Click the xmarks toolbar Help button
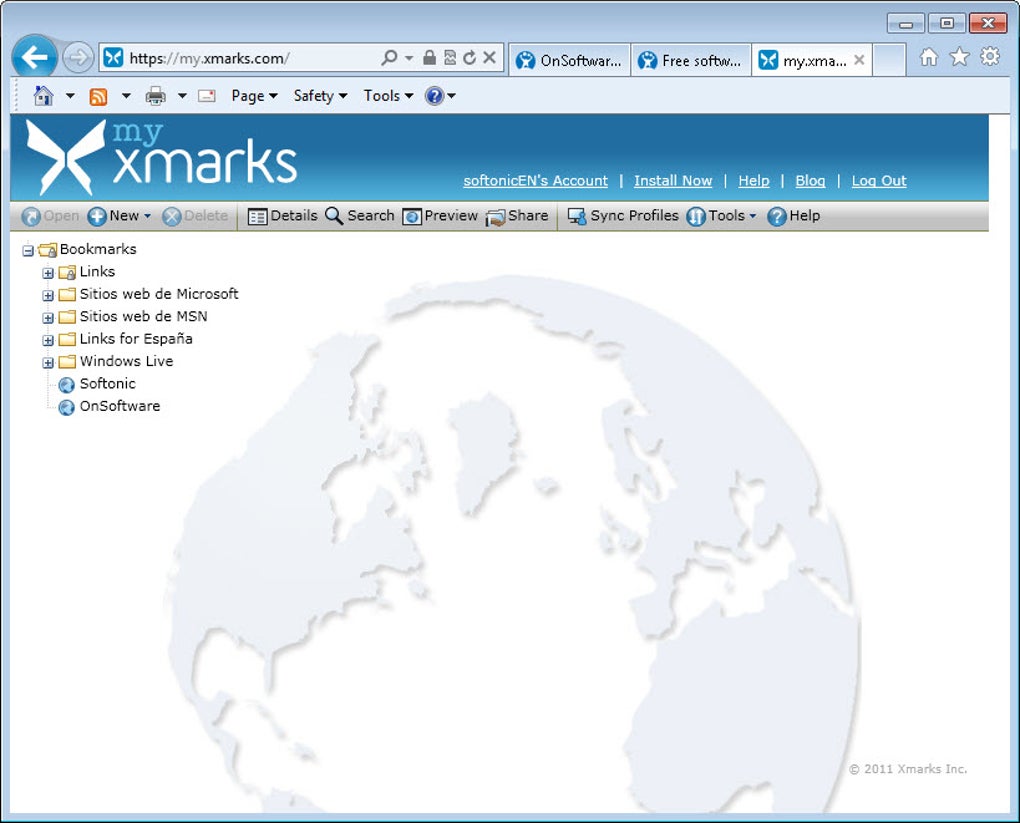 pyautogui.click(x=794, y=216)
